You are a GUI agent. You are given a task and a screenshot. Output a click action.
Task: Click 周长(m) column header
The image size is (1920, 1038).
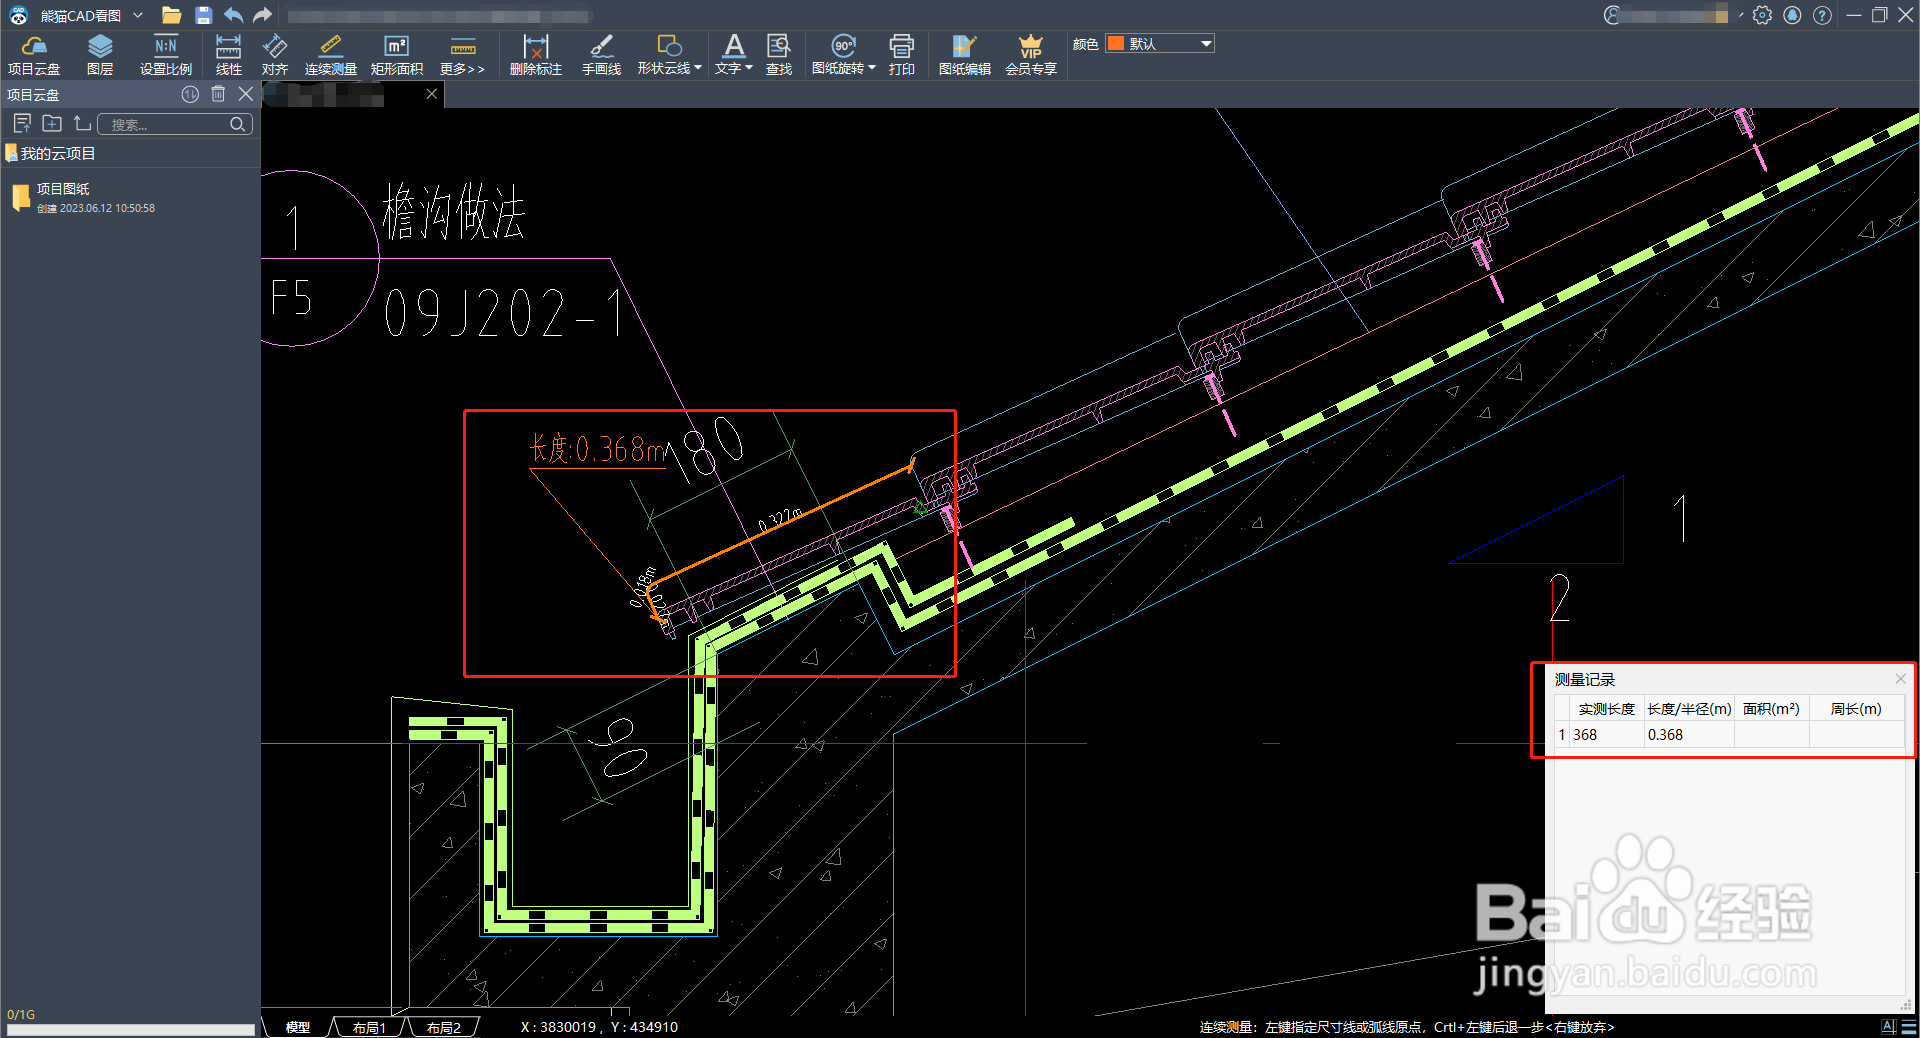[x=1856, y=709]
